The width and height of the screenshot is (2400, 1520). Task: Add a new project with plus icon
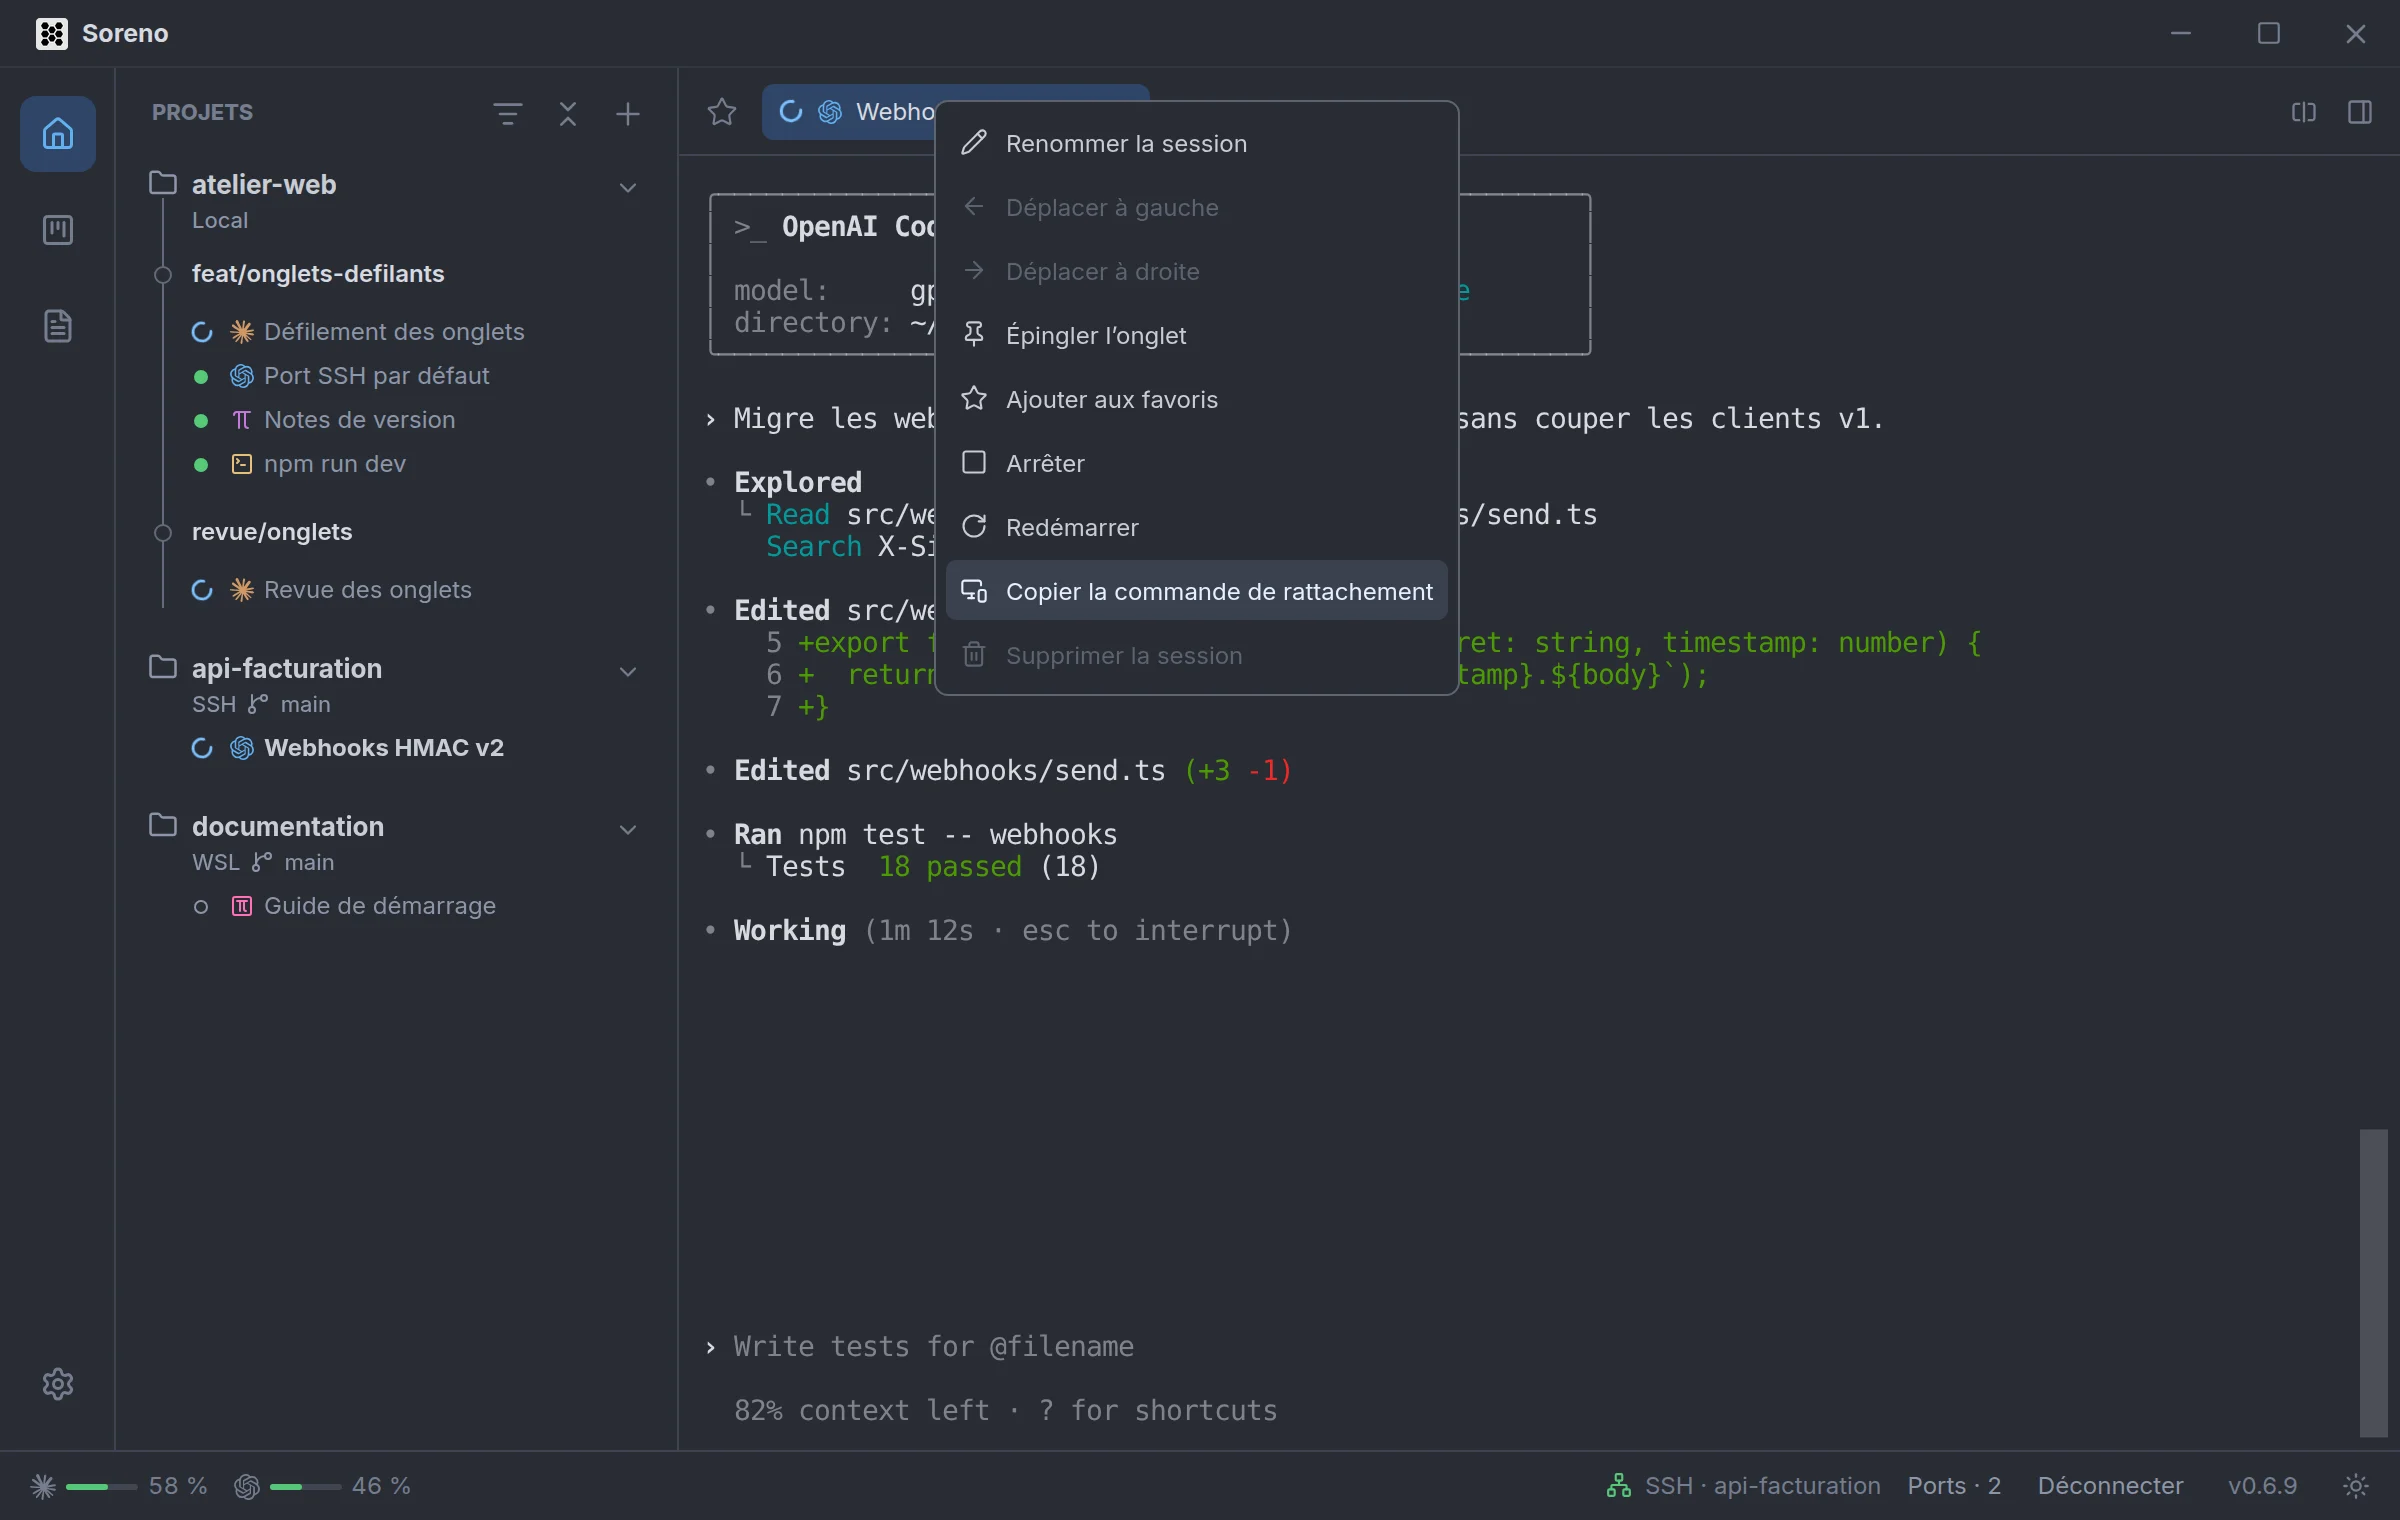point(628,114)
